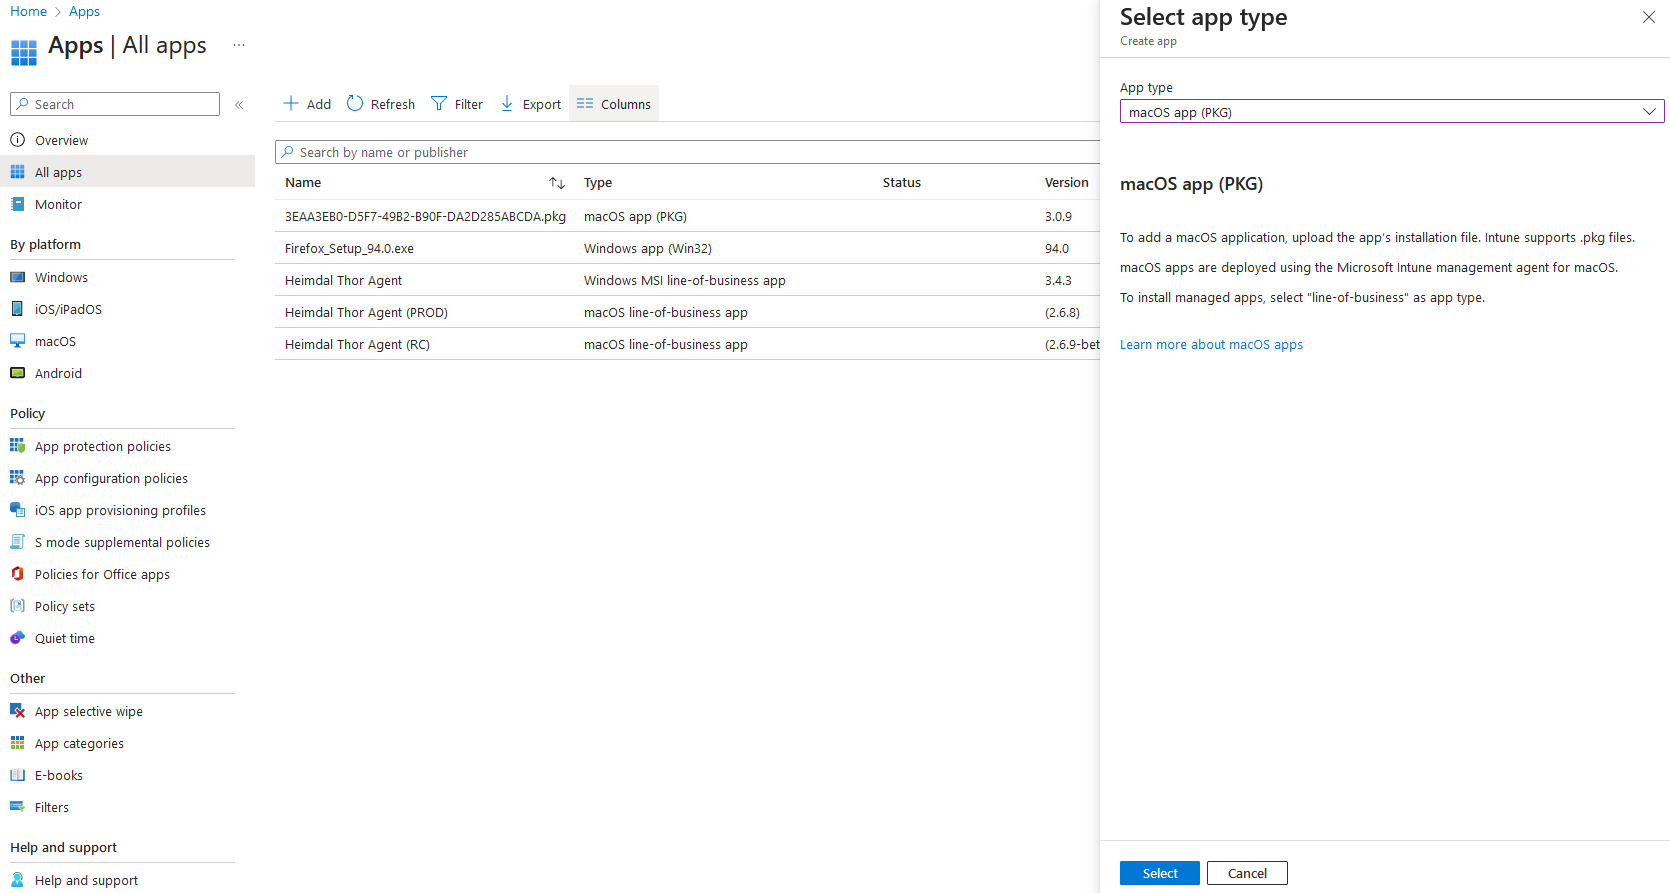Cancel the app type selection
This screenshot has height=893, width=1670.
pyautogui.click(x=1247, y=873)
